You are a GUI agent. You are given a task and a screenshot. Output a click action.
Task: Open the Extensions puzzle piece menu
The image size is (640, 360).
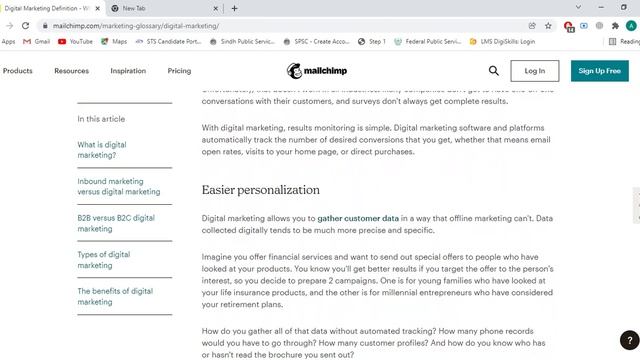(615, 26)
